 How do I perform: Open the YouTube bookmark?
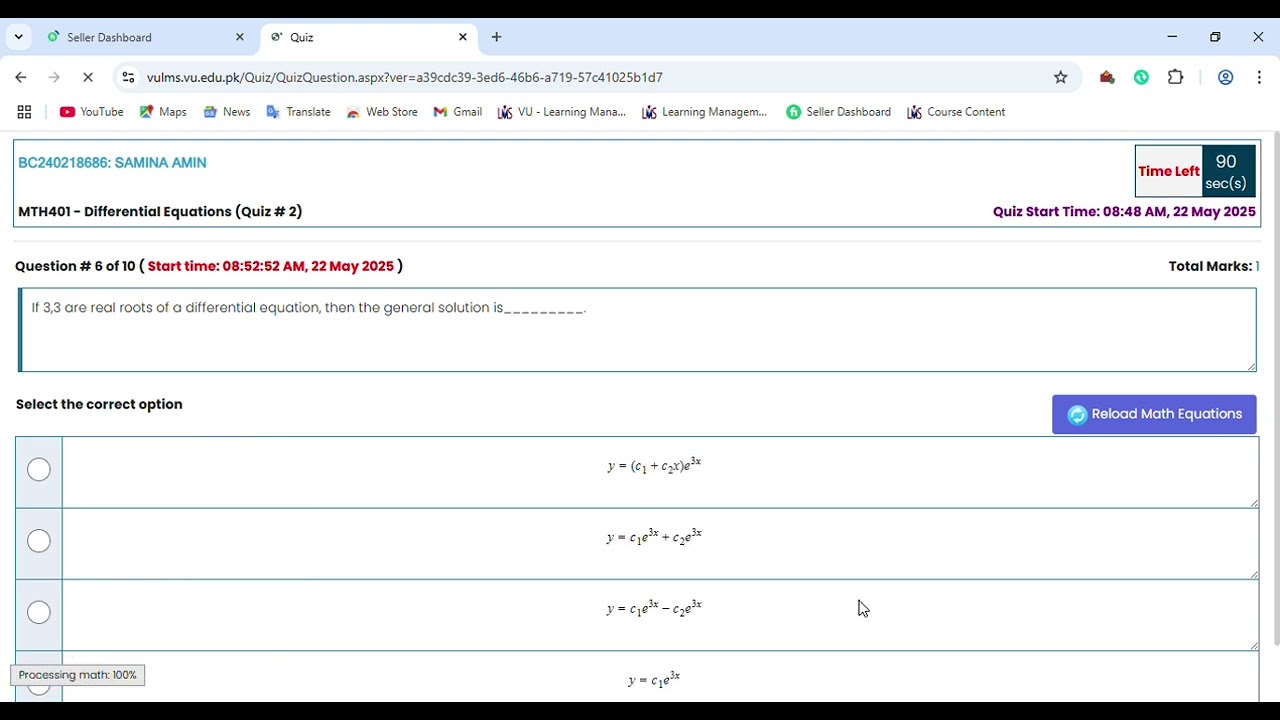click(92, 112)
